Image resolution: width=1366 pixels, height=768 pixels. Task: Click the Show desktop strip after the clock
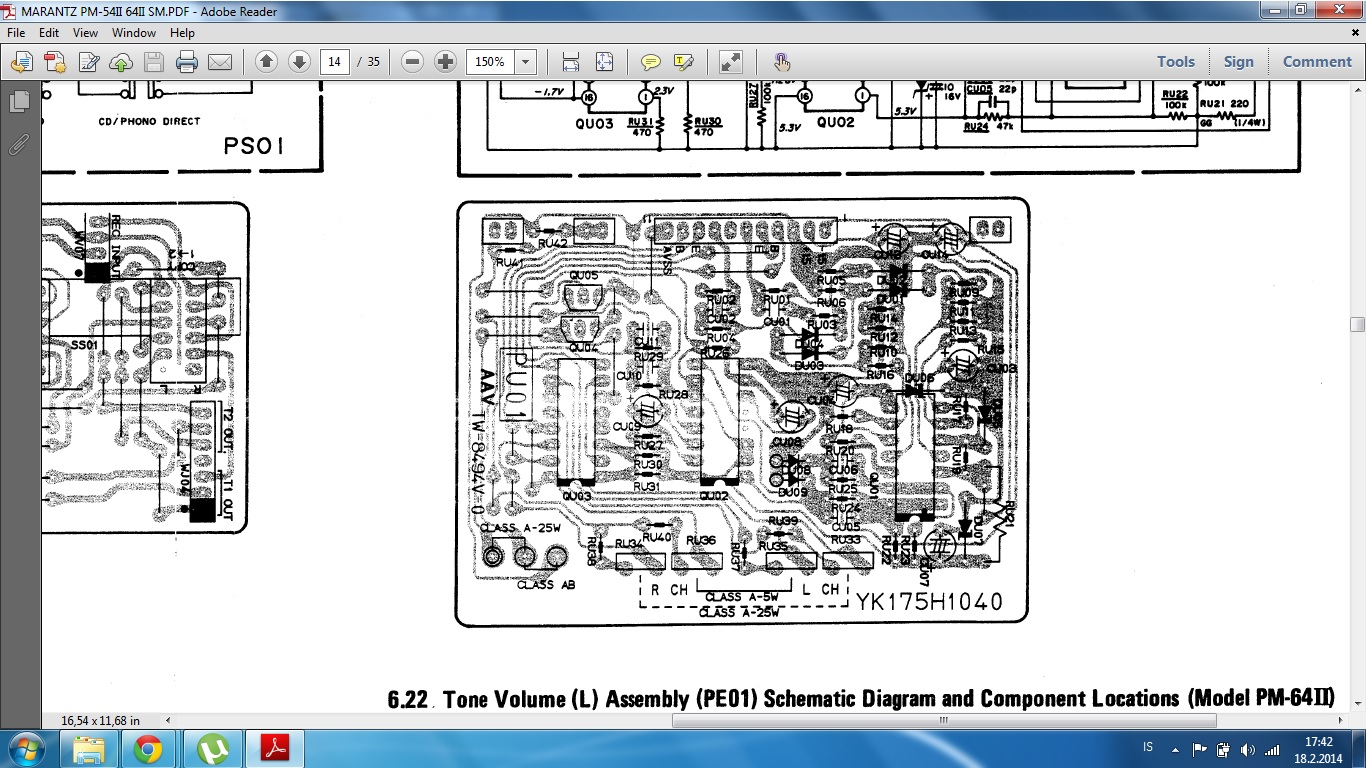coord(1358,749)
